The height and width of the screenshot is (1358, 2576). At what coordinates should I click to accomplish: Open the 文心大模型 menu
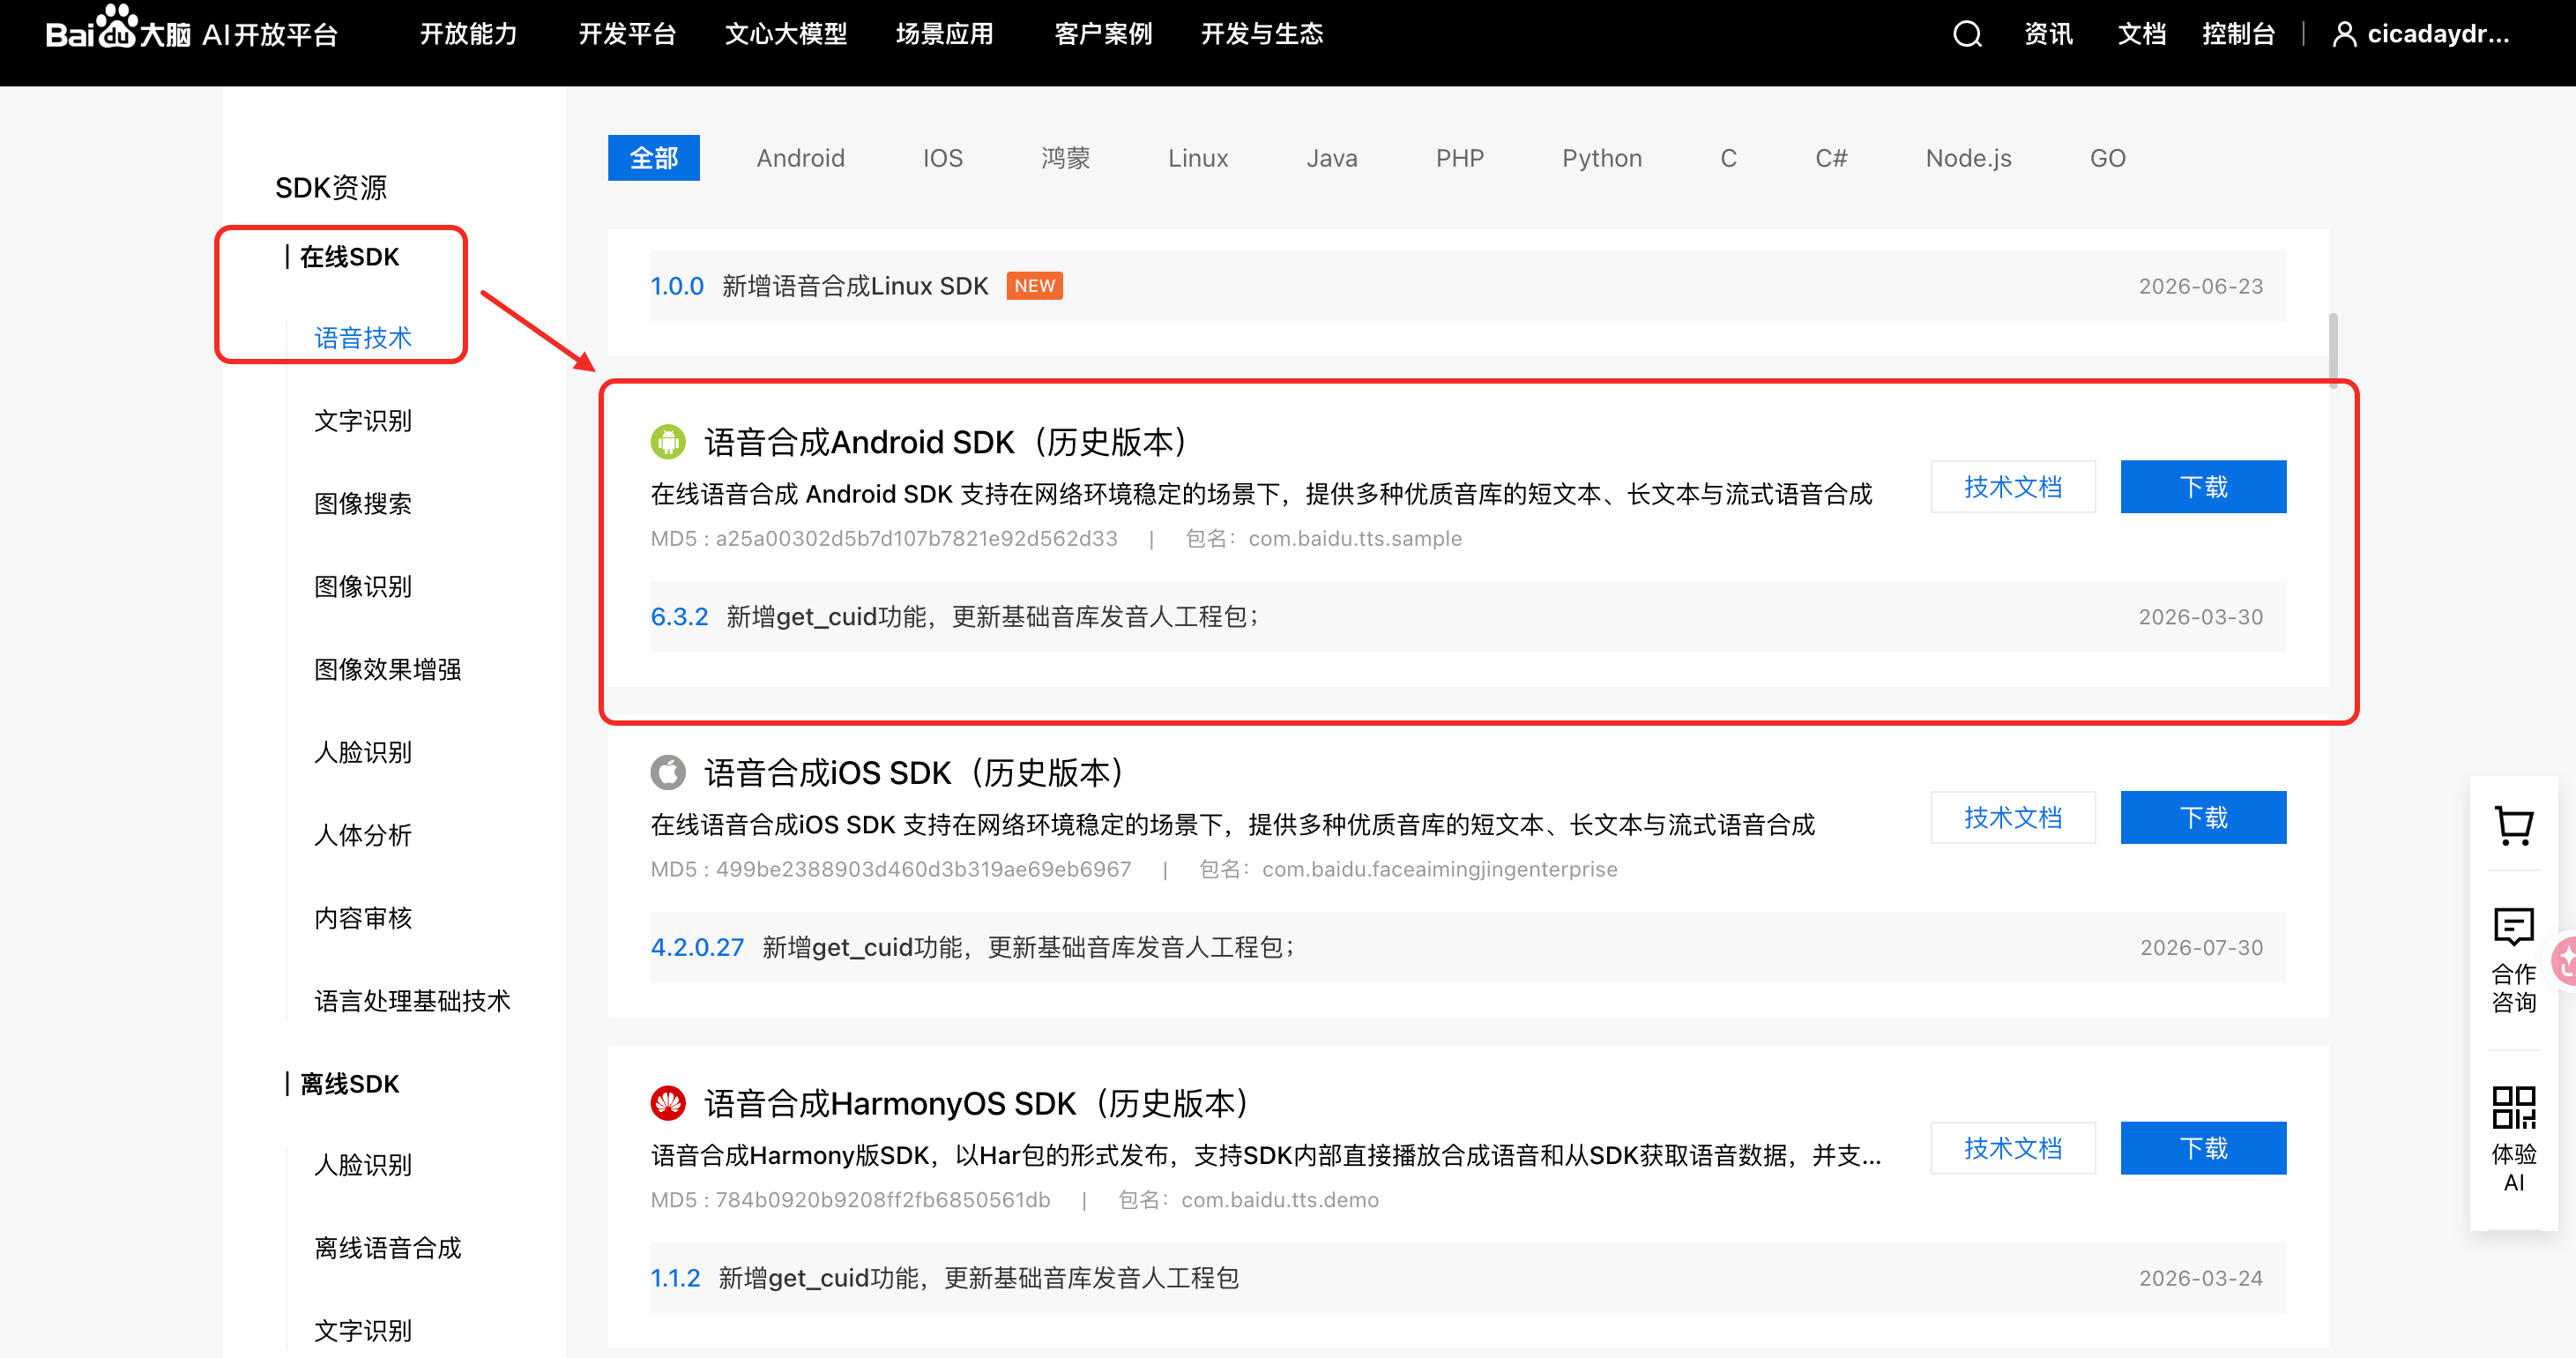coord(786,34)
